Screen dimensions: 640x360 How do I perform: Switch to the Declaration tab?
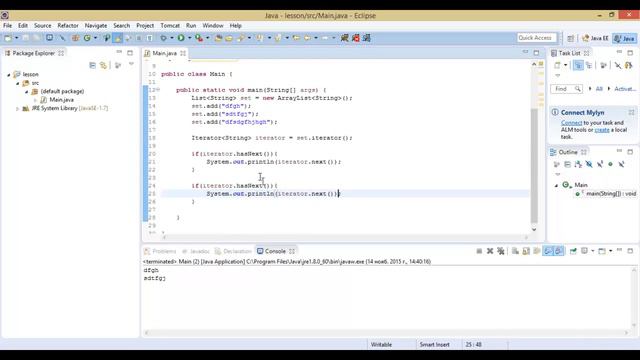click(233, 251)
